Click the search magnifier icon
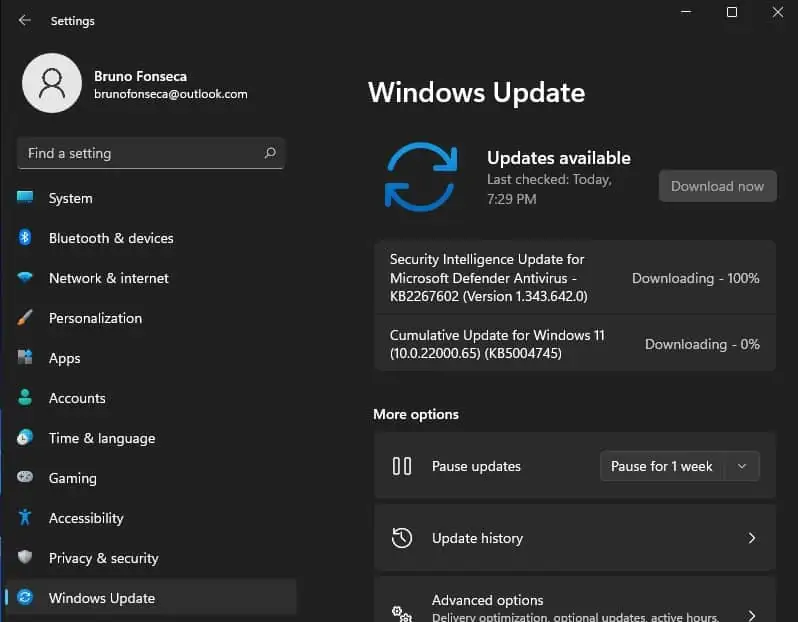The width and height of the screenshot is (798, 622). [270, 153]
